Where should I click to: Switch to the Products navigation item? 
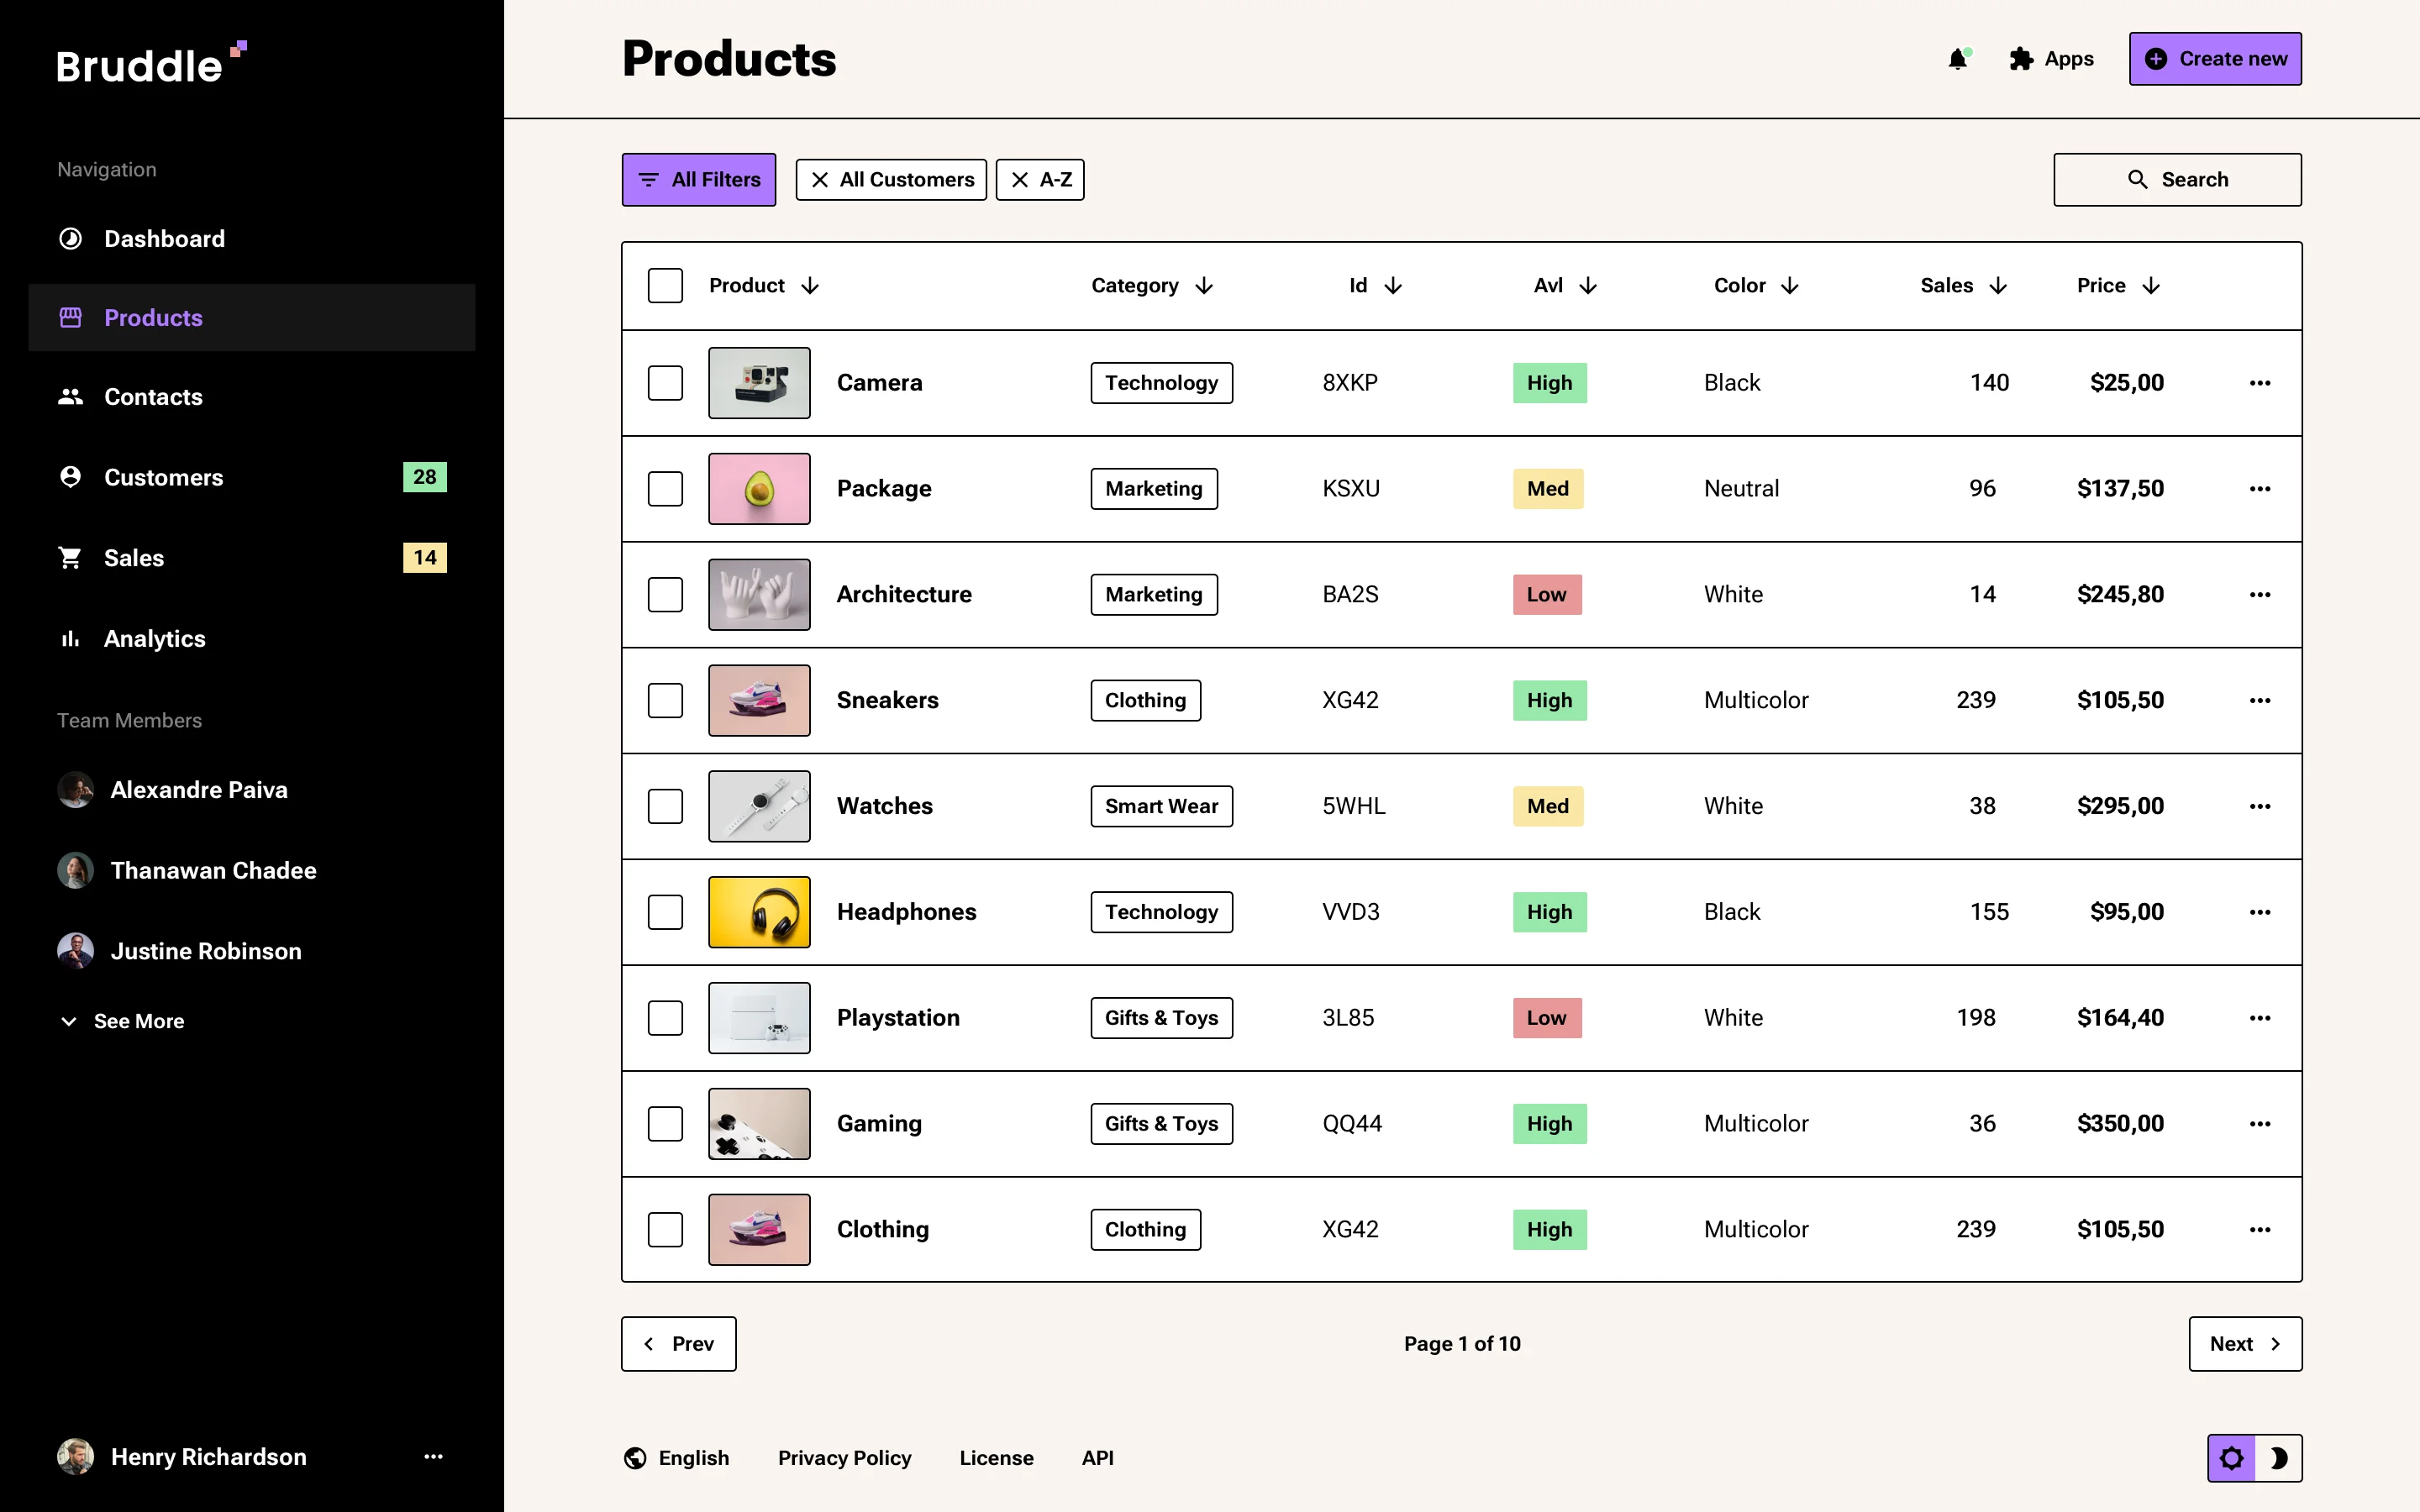click(x=152, y=317)
